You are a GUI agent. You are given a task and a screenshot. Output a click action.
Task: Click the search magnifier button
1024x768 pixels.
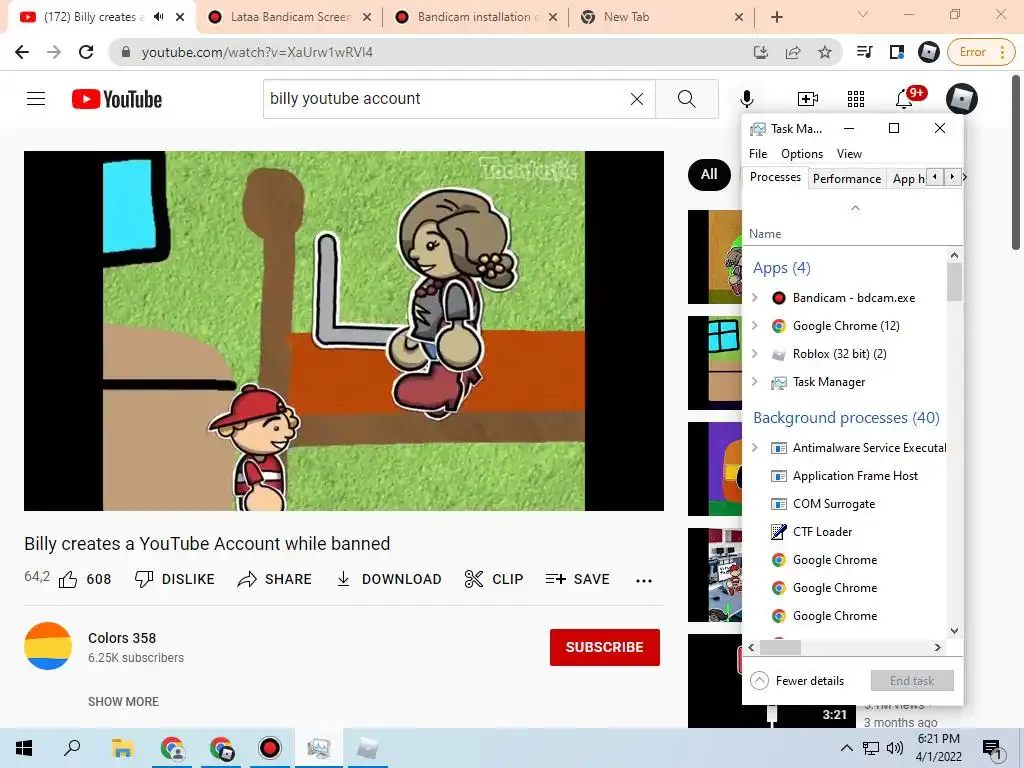coord(686,99)
